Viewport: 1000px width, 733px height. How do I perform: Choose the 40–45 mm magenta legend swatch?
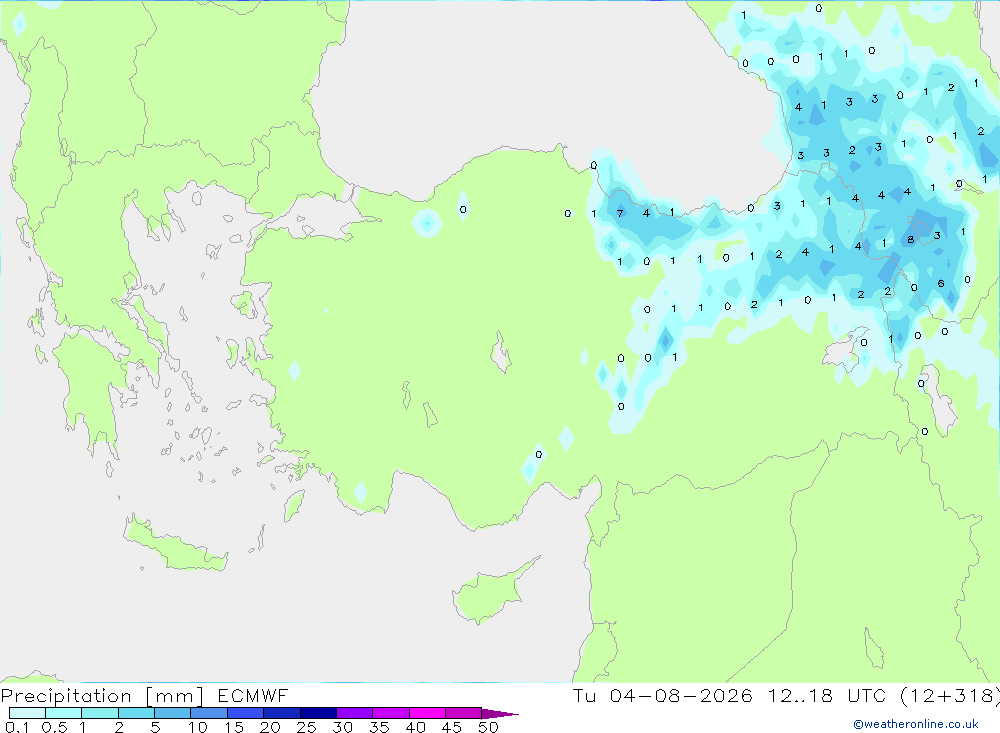(427, 713)
